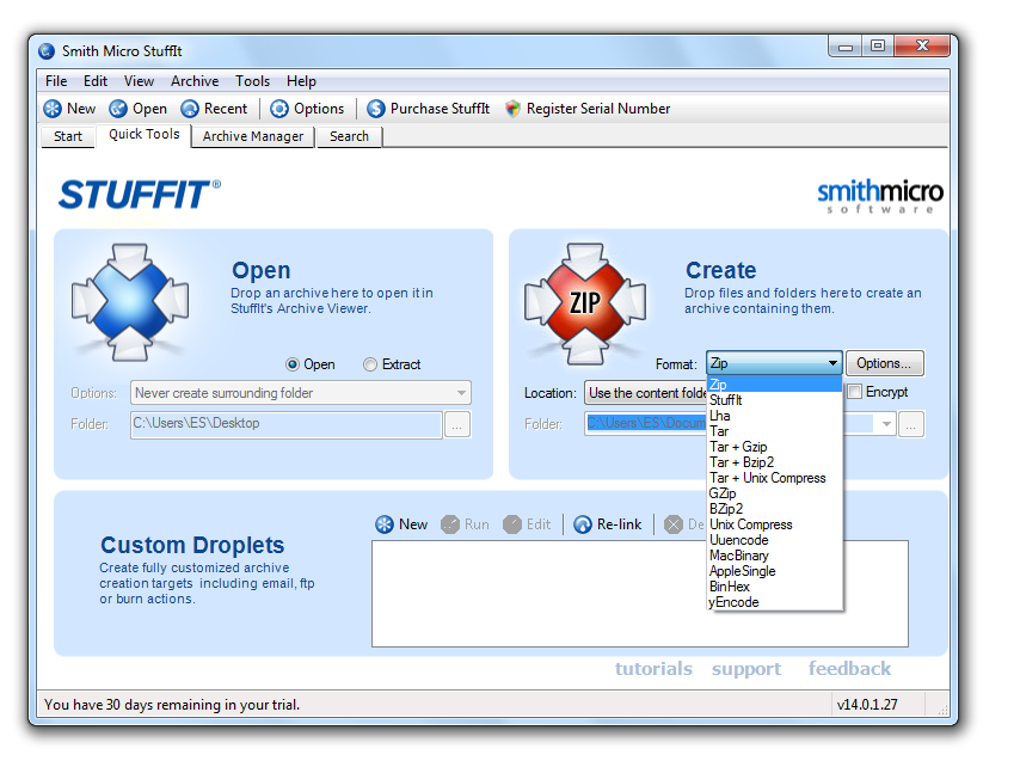Open the support link
The height and width of the screenshot is (767, 1020).
(746, 669)
